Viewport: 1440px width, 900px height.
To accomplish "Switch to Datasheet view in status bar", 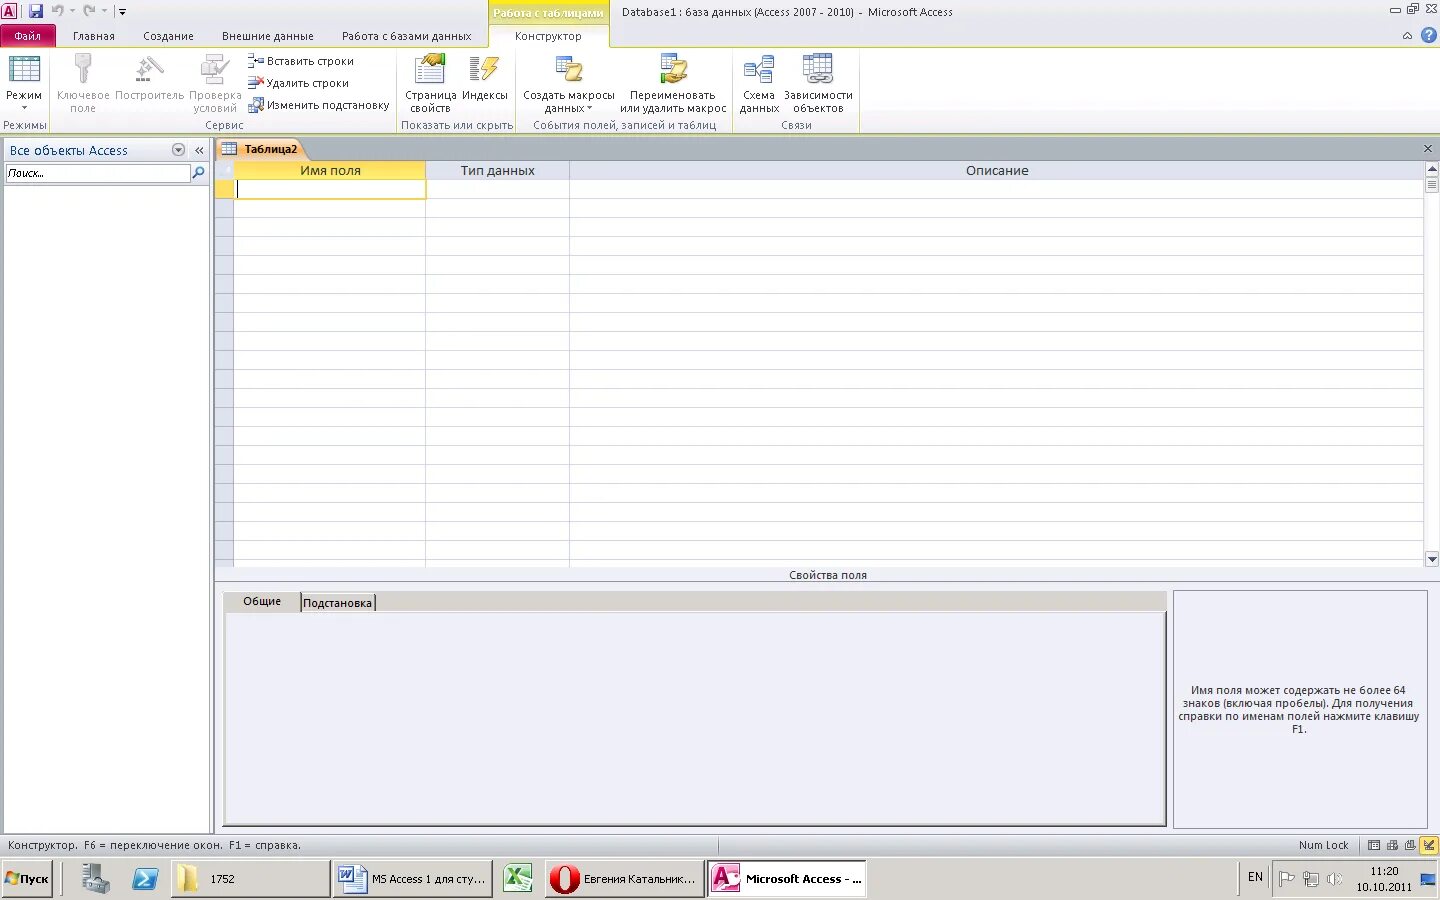I will point(1374,845).
